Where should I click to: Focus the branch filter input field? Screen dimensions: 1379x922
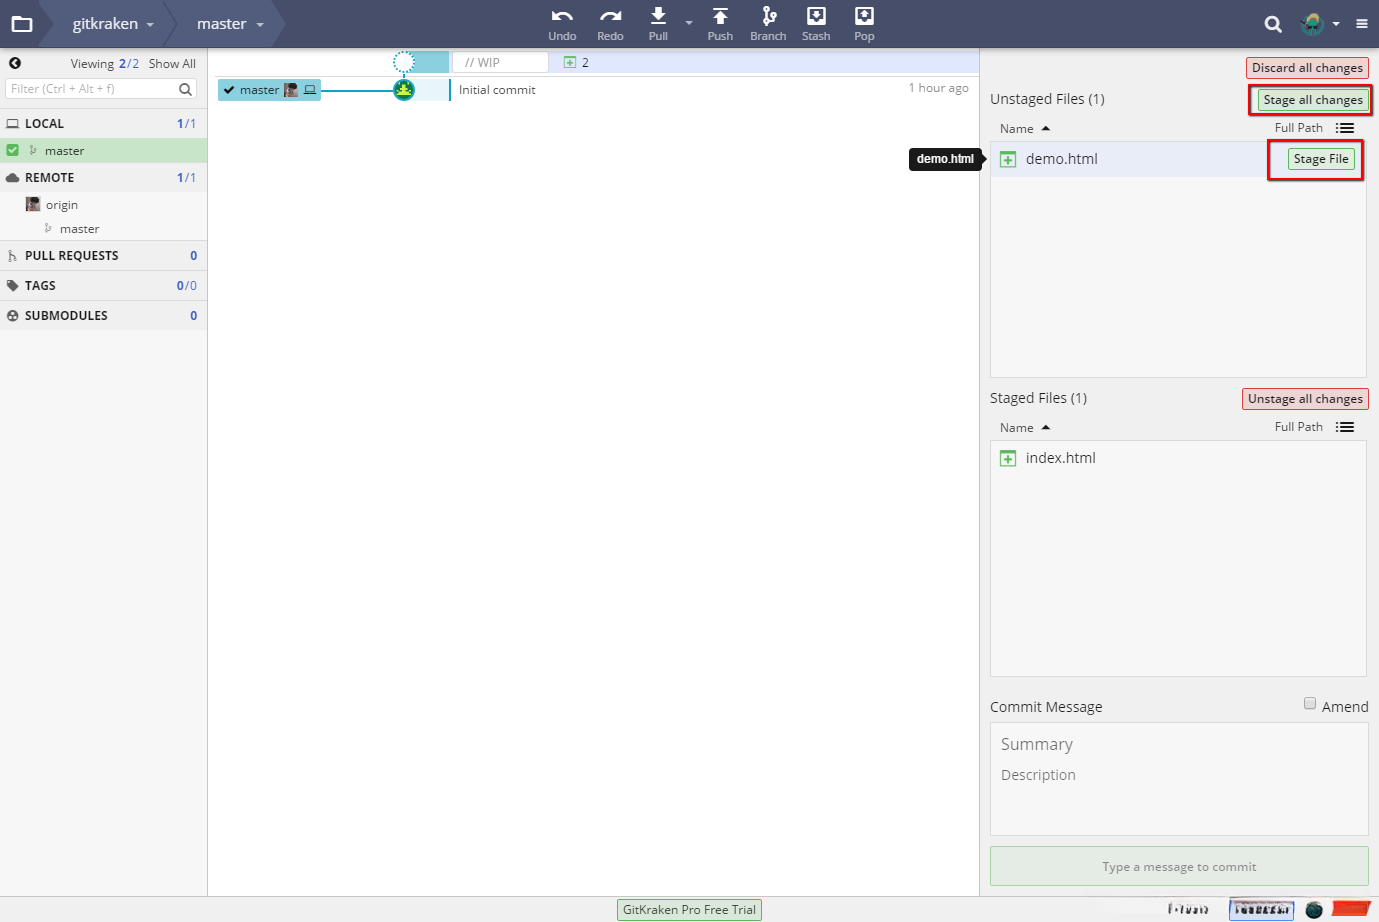[x=101, y=89]
